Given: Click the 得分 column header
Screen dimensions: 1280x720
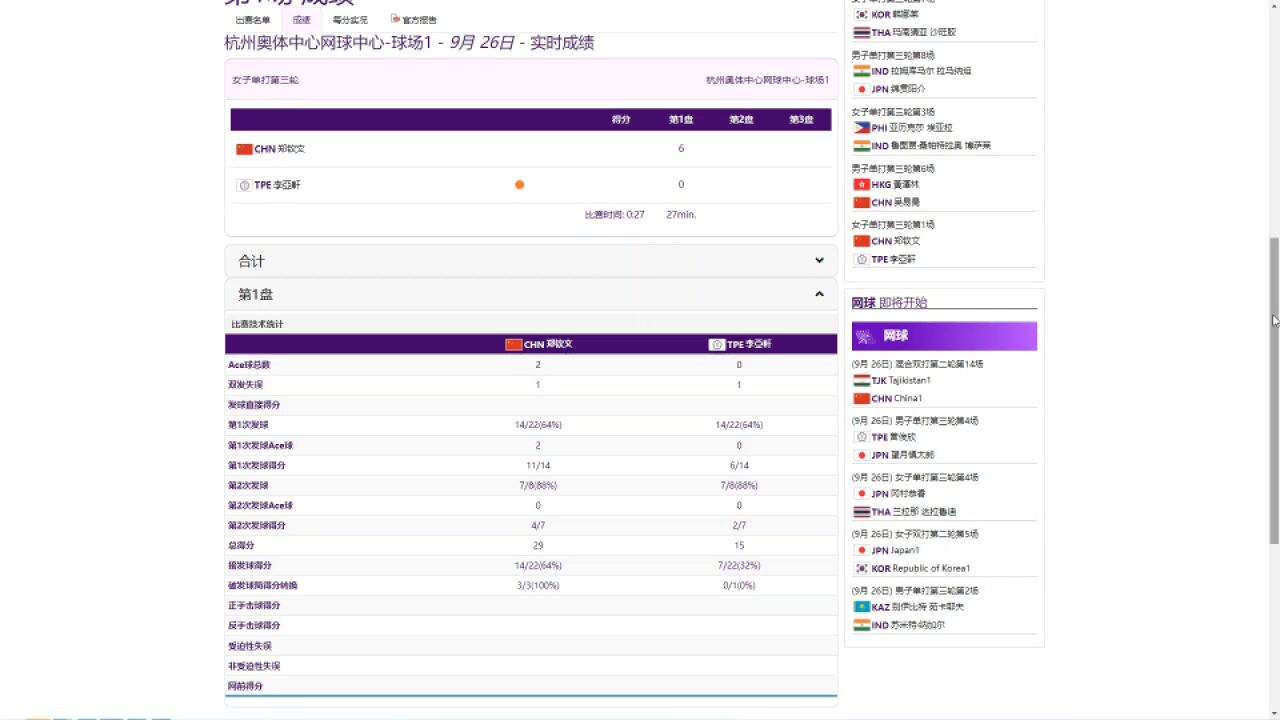Looking at the screenshot, I should tap(621, 119).
